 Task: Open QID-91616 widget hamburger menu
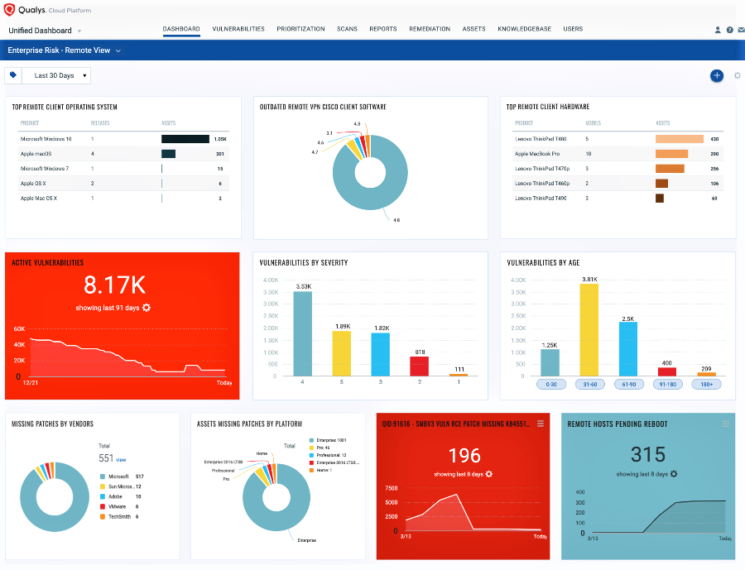point(540,423)
